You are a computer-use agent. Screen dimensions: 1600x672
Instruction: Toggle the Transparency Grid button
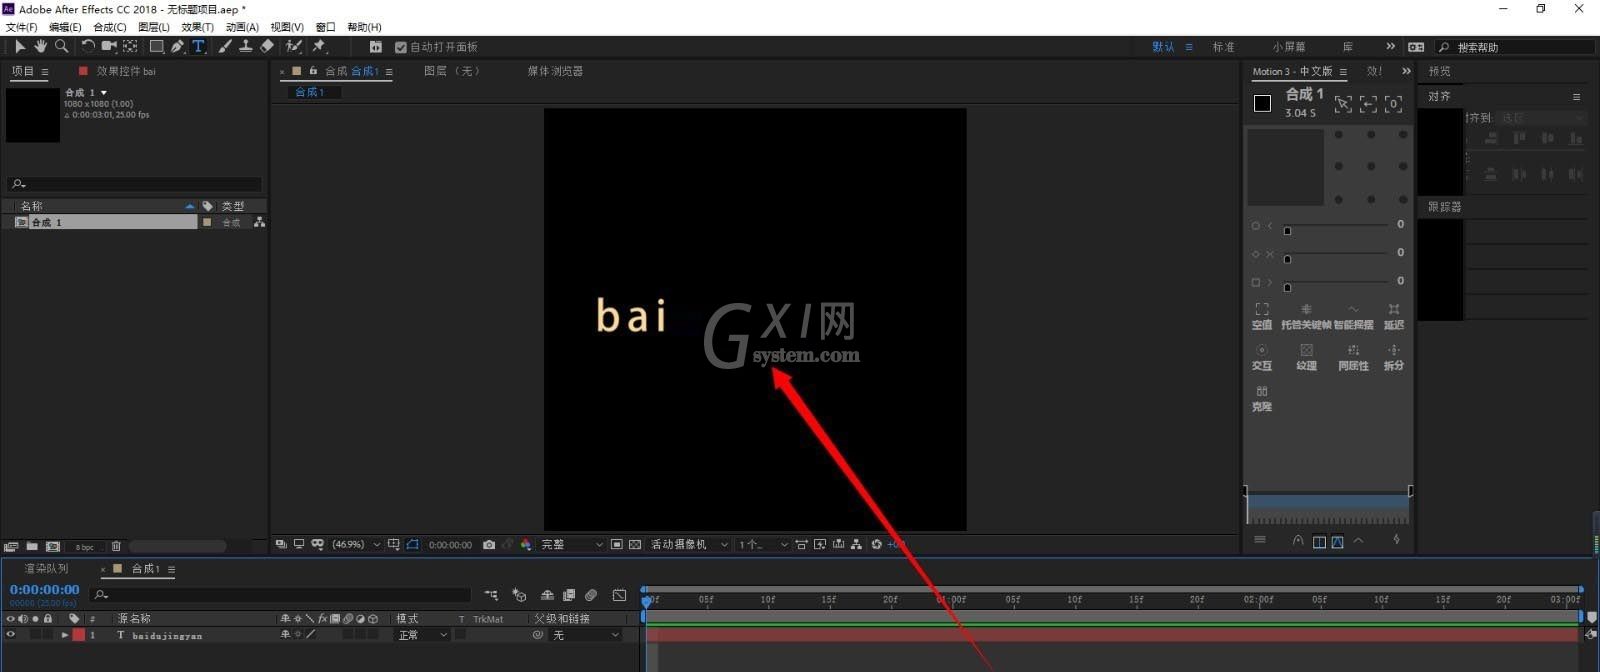[x=635, y=545]
